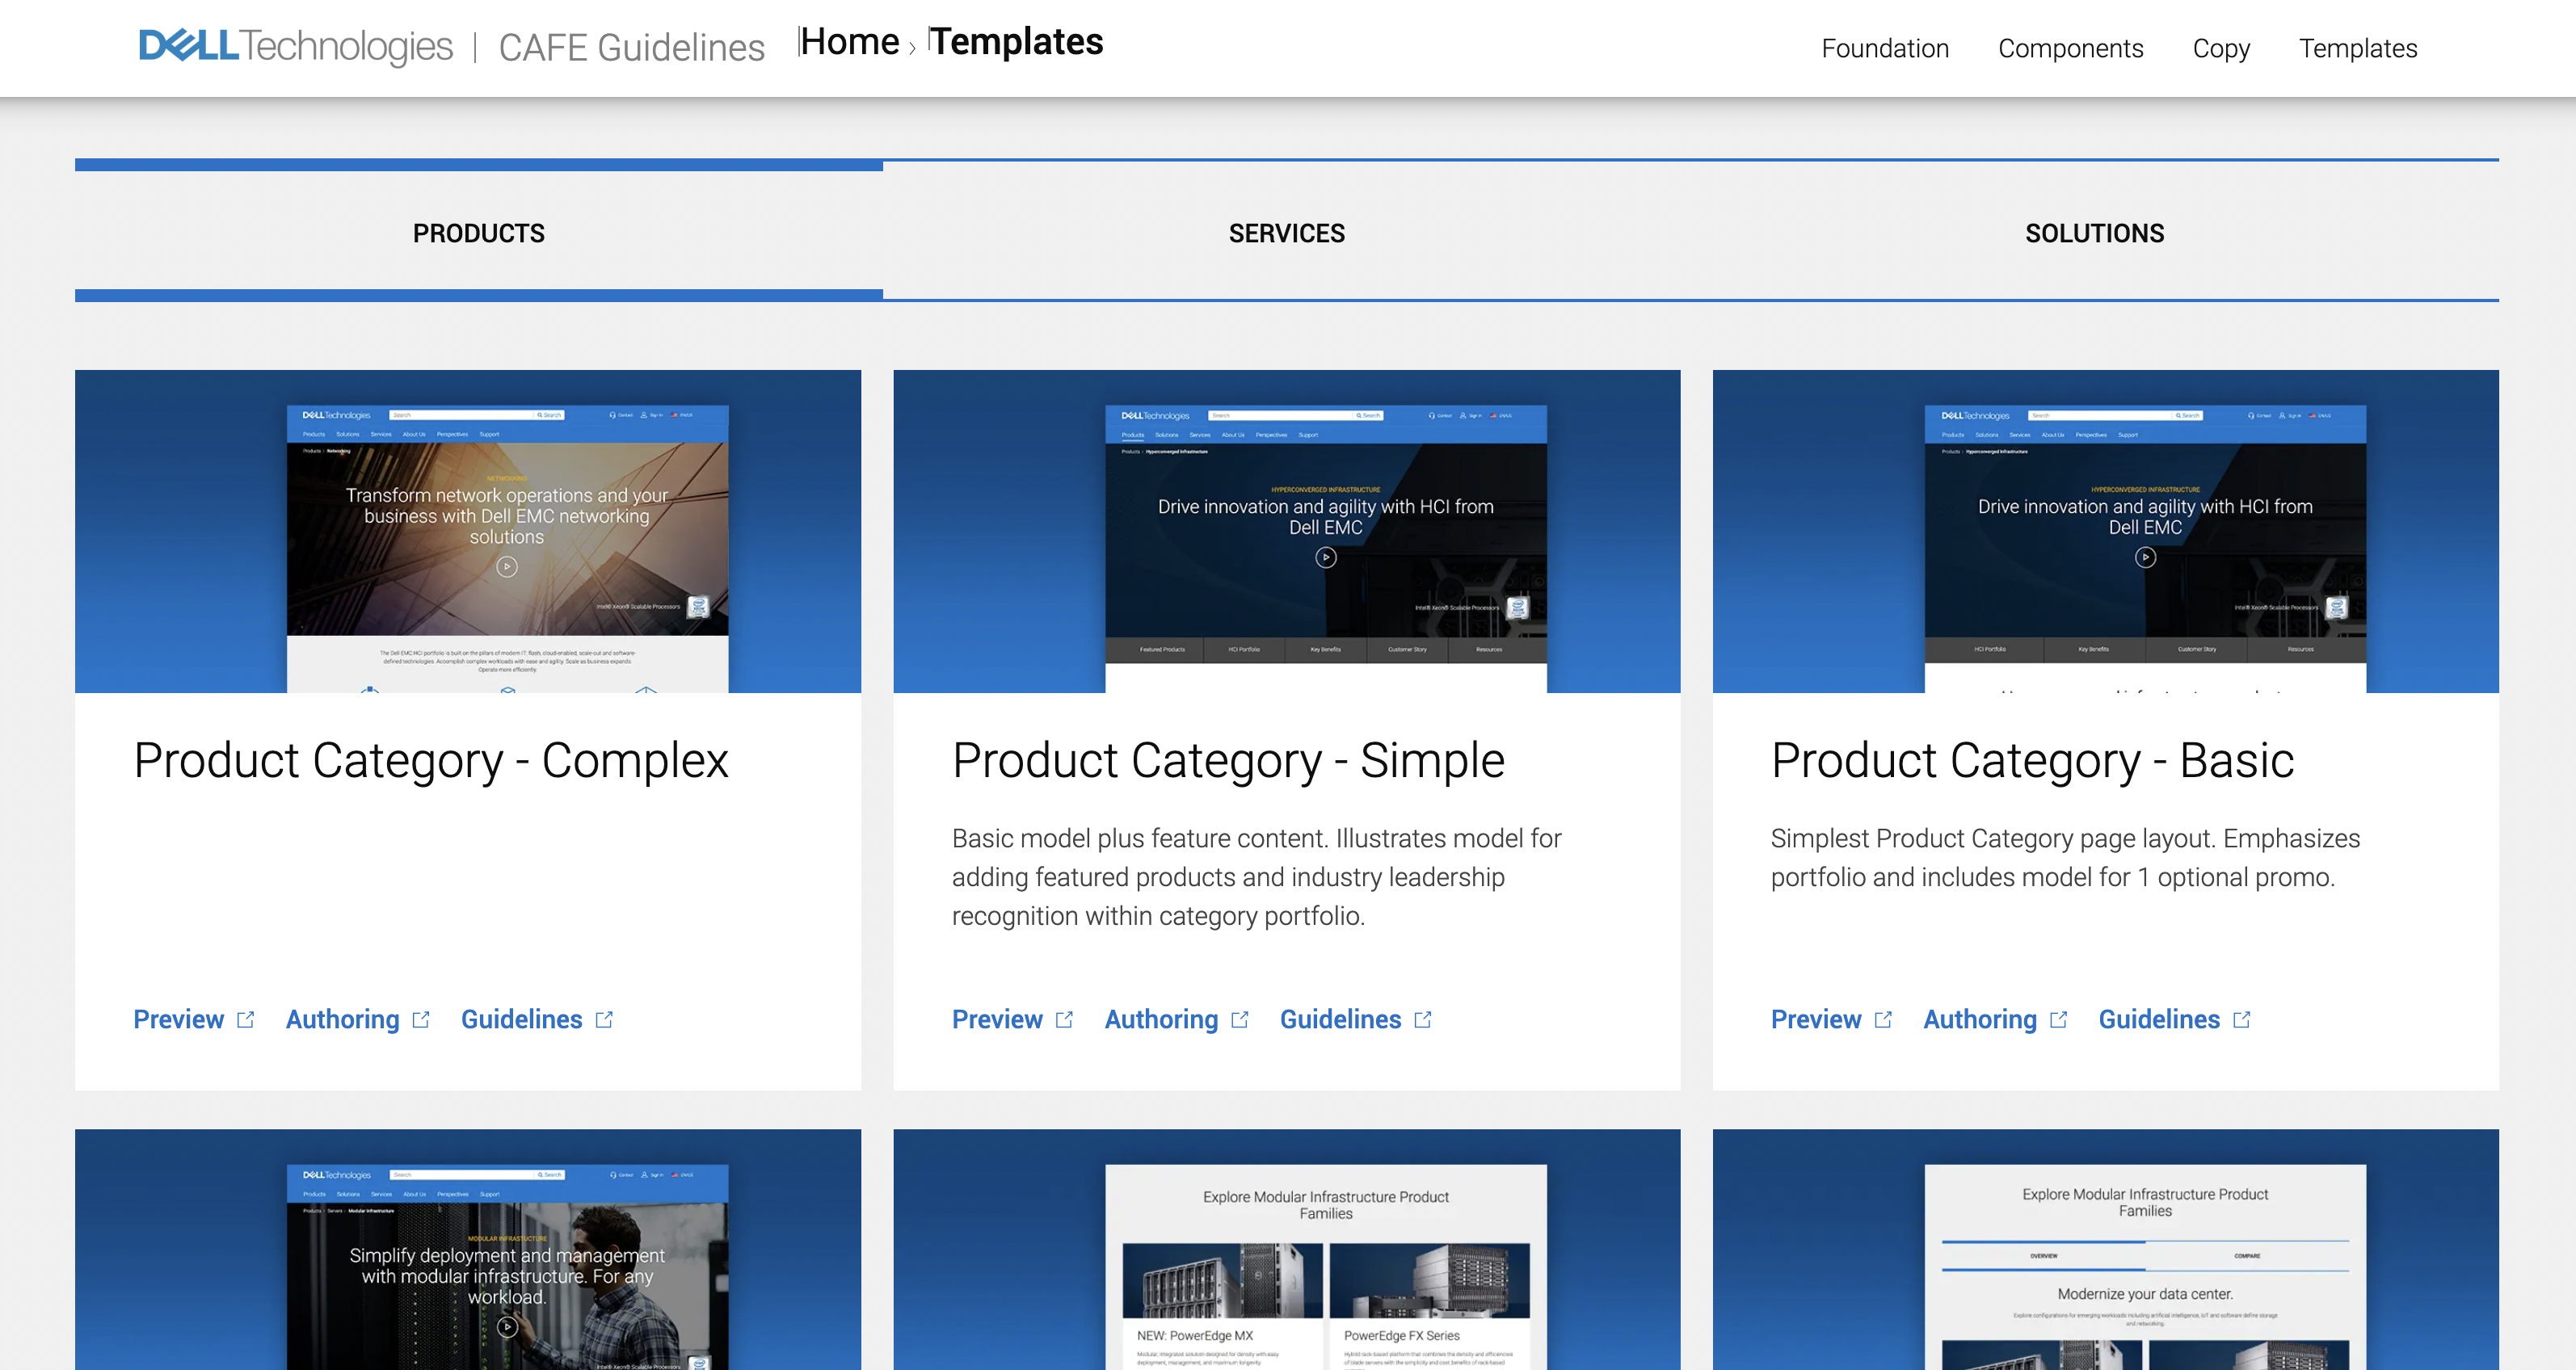Open the Copy section
Image resolution: width=2576 pixels, height=1370 pixels.
2220,48
